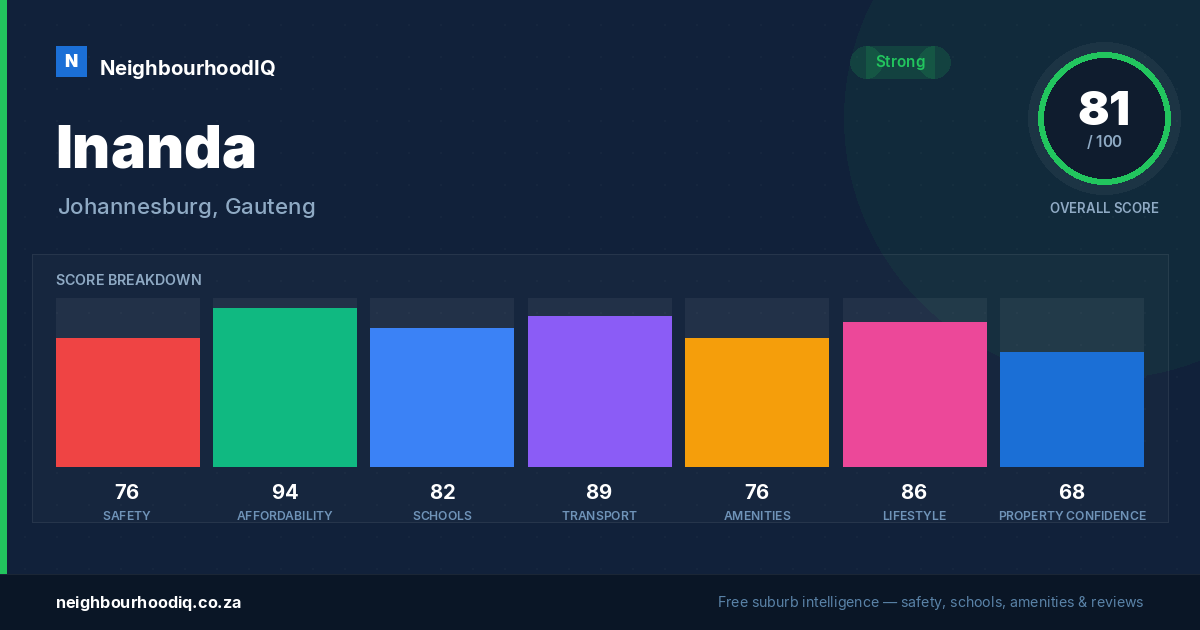Open the neighbourhoodiq.co.za footer link
1200x630 pixels.
[x=148, y=602]
